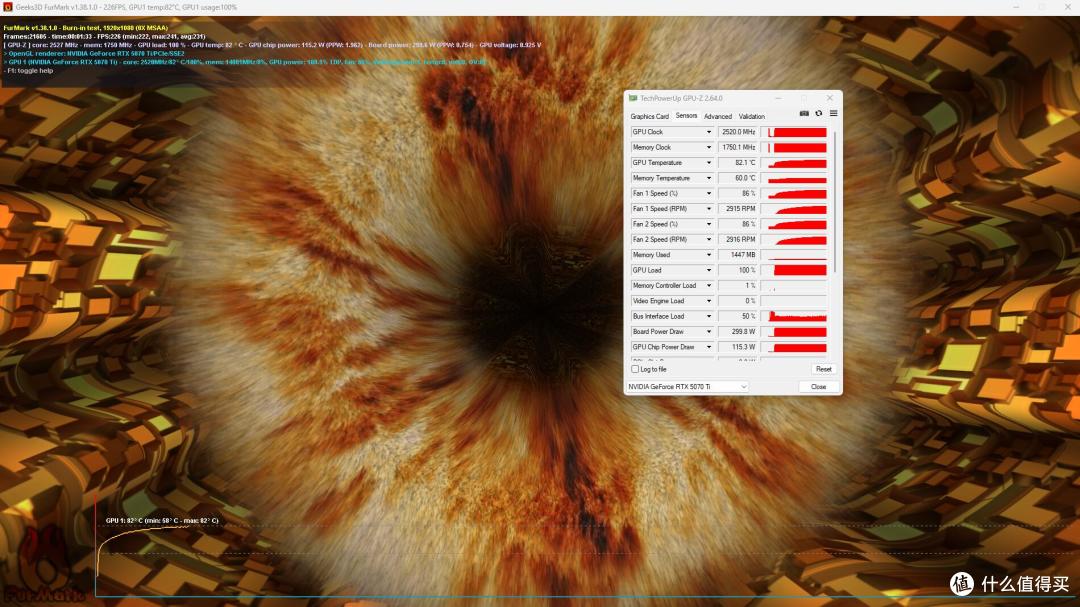Click the Reset button in GPU-Z
The image size is (1080, 607).
pyautogui.click(x=823, y=369)
